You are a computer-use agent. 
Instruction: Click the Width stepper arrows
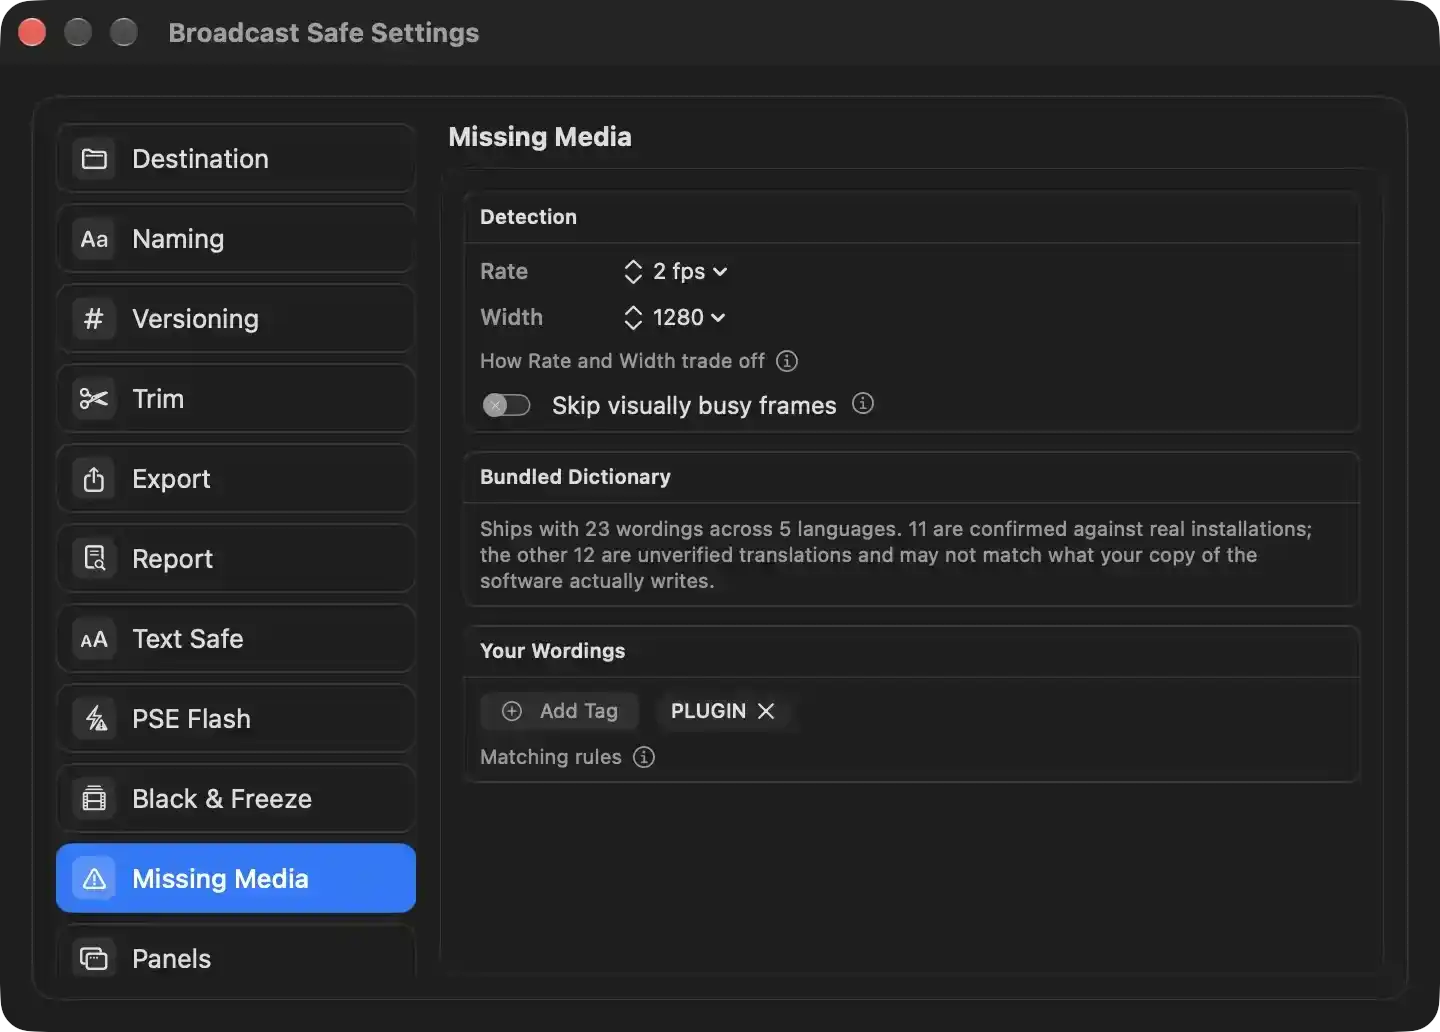(x=633, y=317)
